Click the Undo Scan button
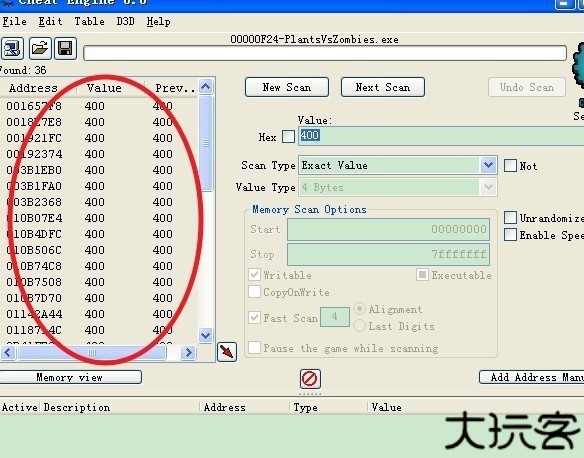The width and height of the screenshot is (584, 458). coord(527,87)
